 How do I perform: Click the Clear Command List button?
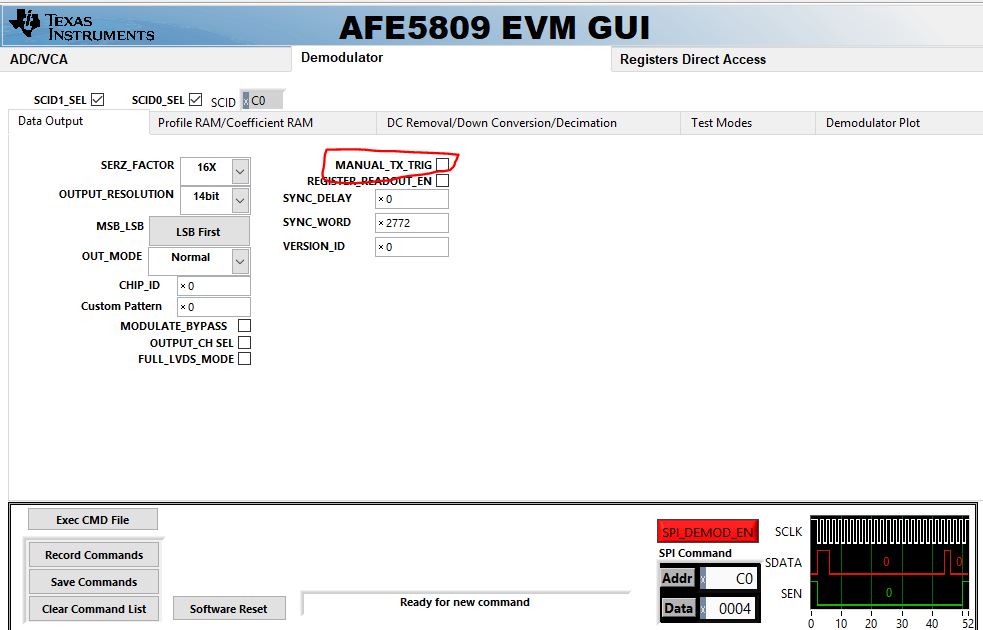[94, 609]
